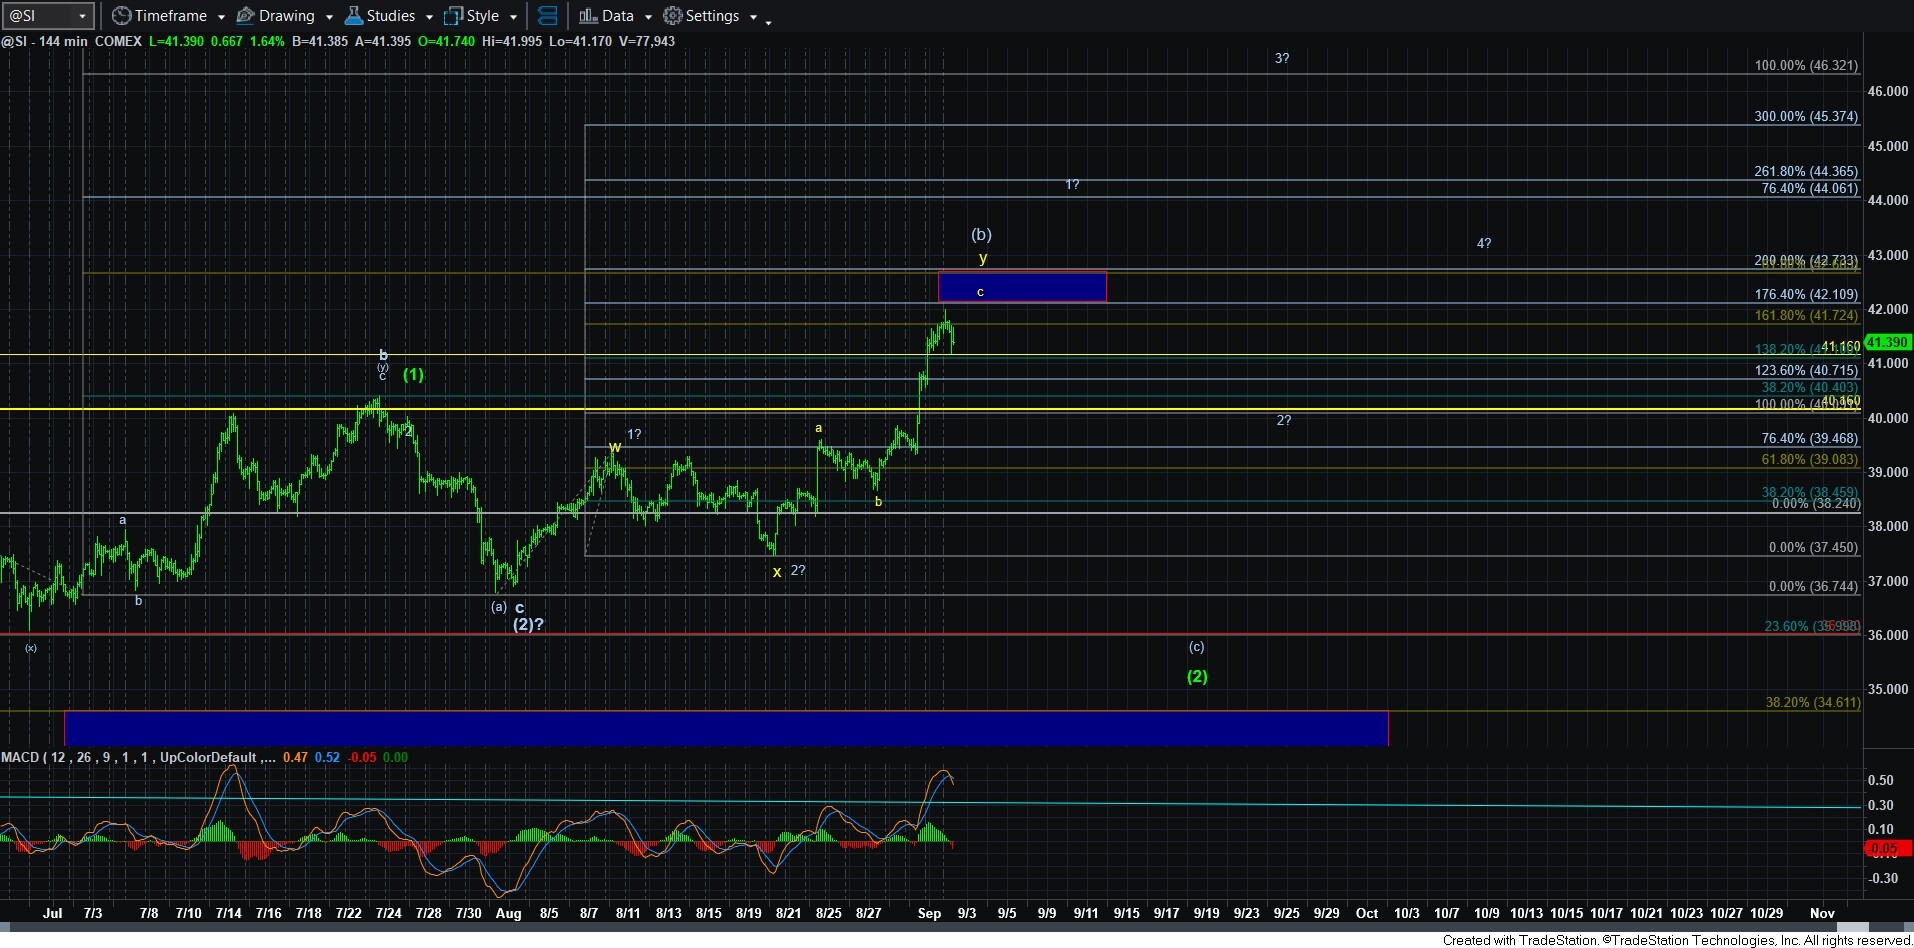Click the green current price badge 41.390
This screenshot has width=1914, height=948.
(1888, 342)
